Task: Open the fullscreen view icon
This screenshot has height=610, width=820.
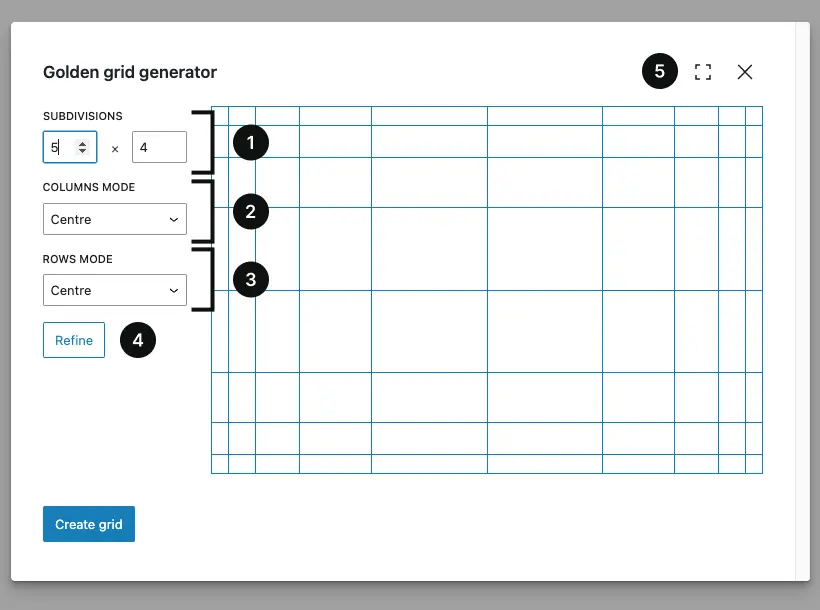Action: [x=702, y=72]
